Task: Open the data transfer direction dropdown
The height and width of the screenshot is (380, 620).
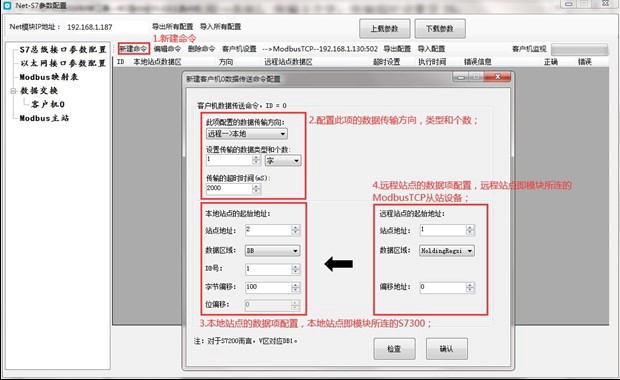Action: tap(247, 134)
